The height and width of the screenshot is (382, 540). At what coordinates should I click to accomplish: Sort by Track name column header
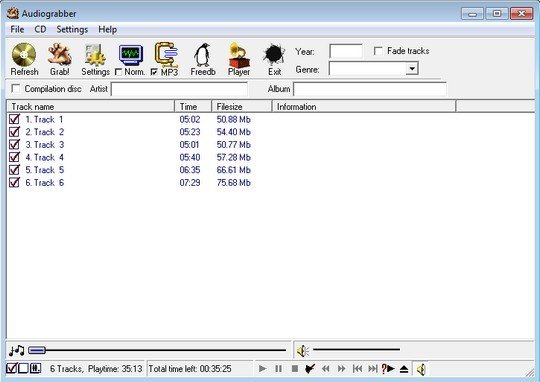91,107
